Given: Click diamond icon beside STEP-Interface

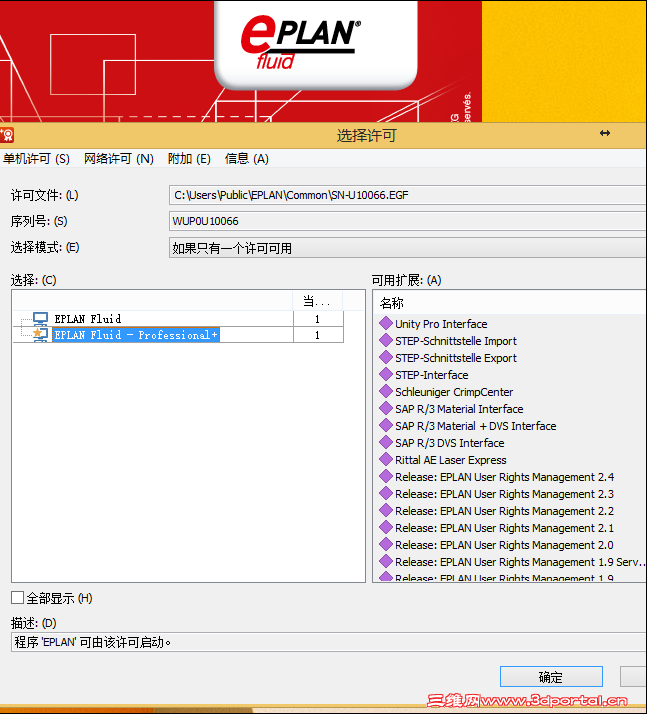Looking at the screenshot, I should pyautogui.click(x=386, y=374).
